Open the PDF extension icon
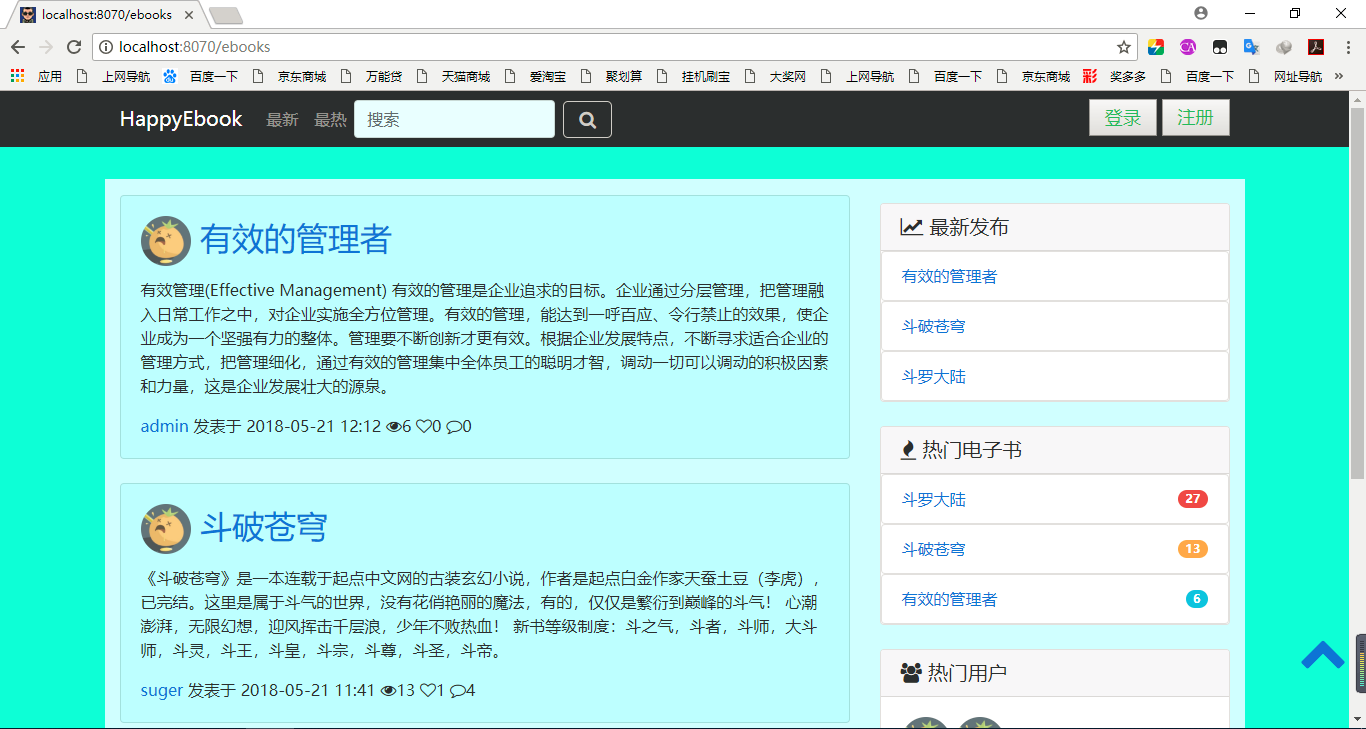This screenshot has width=1366, height=729. 1316,47
